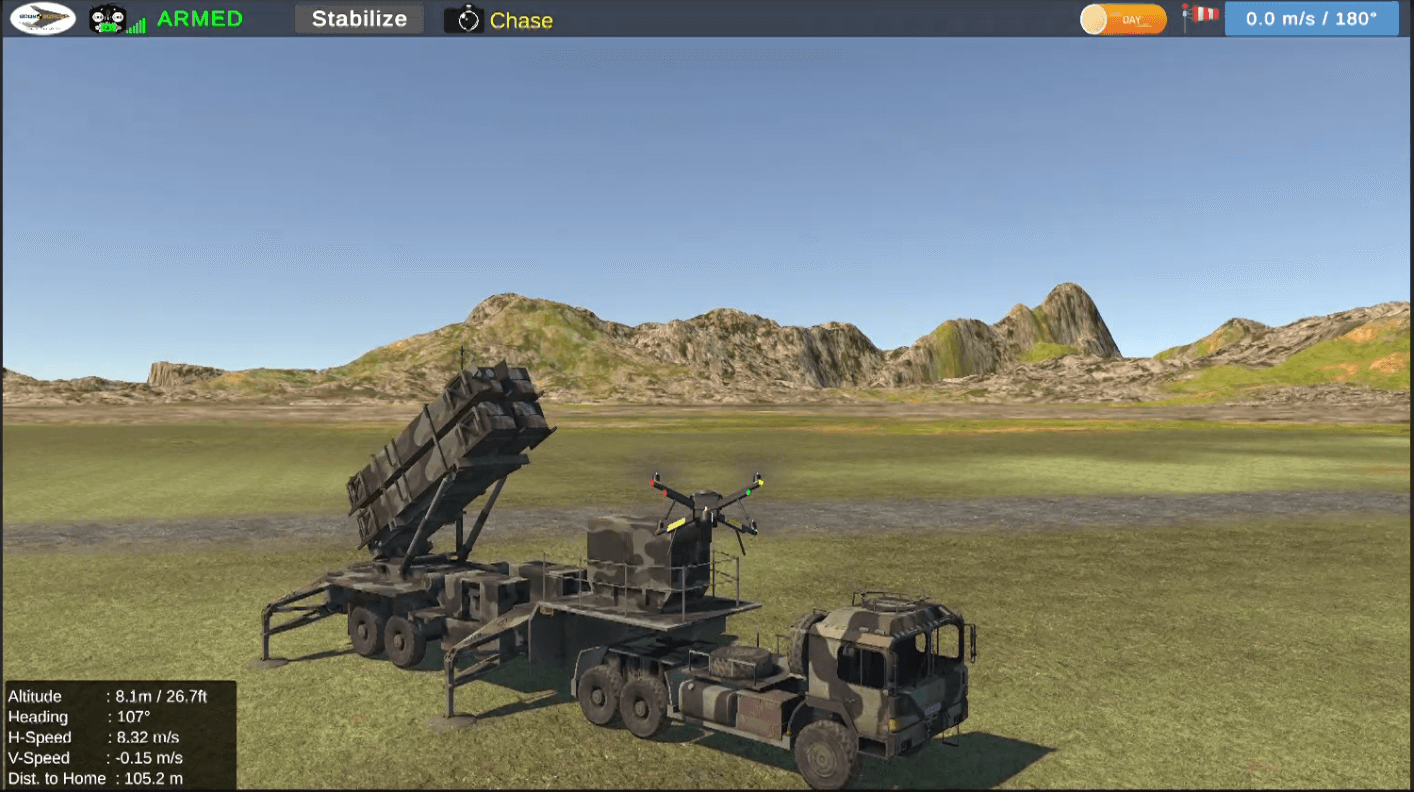Screen dimensions: 1414x792
Task: Open the Stabilize flight mode selector
Action: coord(359,19)
